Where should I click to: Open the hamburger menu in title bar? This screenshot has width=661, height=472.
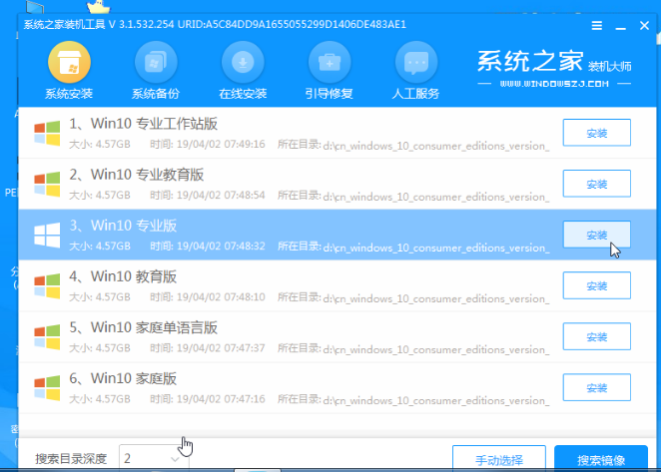click(x=597, y=26)
